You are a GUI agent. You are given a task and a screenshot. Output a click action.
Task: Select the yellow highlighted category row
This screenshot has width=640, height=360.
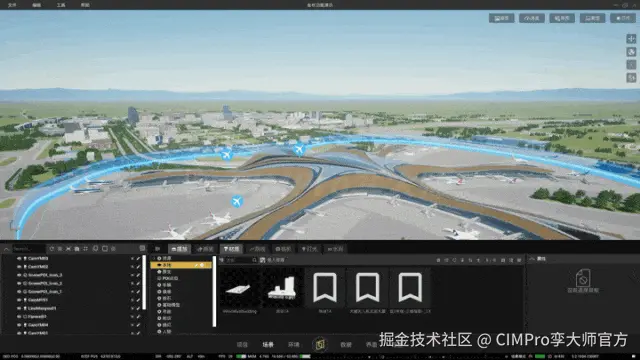[181, 265]
